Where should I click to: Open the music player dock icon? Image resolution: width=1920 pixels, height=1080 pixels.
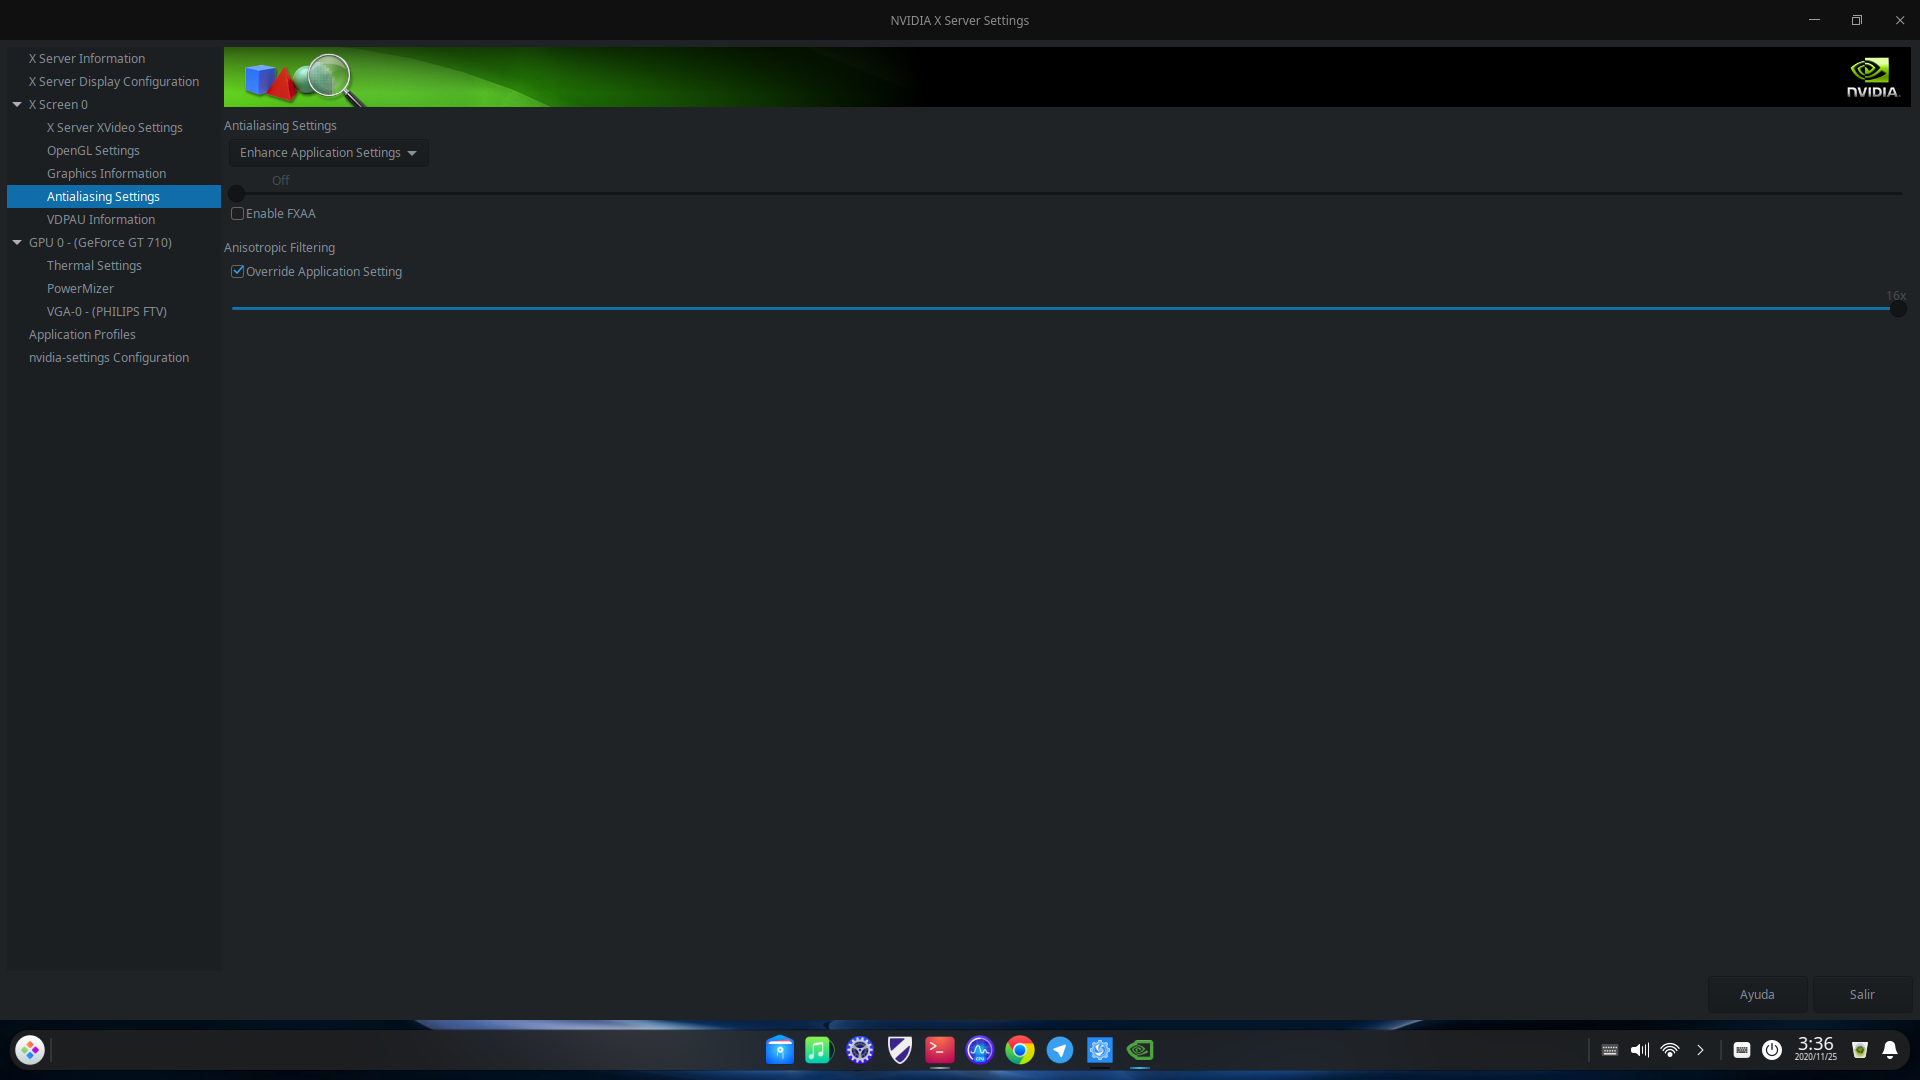click(x=819, y=1050)
